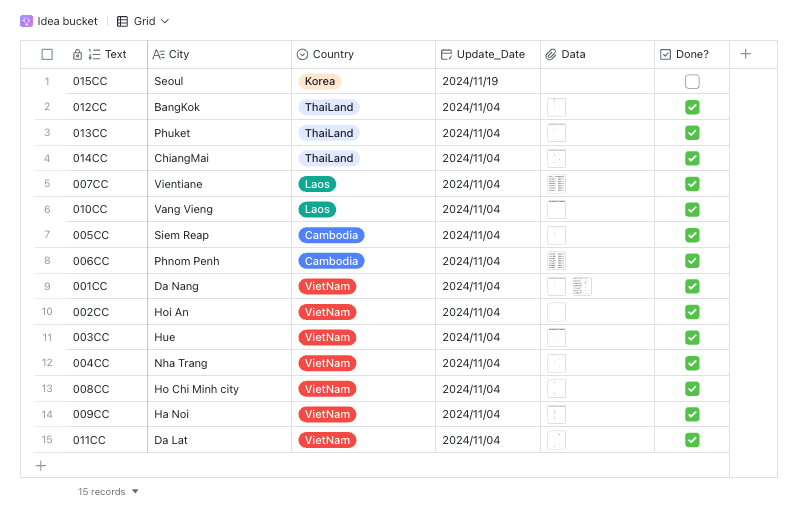This screenshot has height=515, width=811.
Task: Click the purple Idea bucket icon
Action: coord(26,21)
